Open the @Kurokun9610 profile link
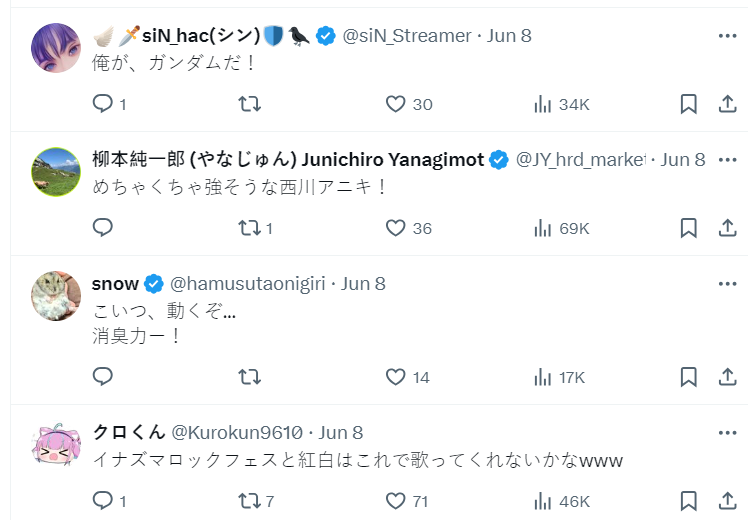This screenshot has height=520, width=748. pos(238,432)
